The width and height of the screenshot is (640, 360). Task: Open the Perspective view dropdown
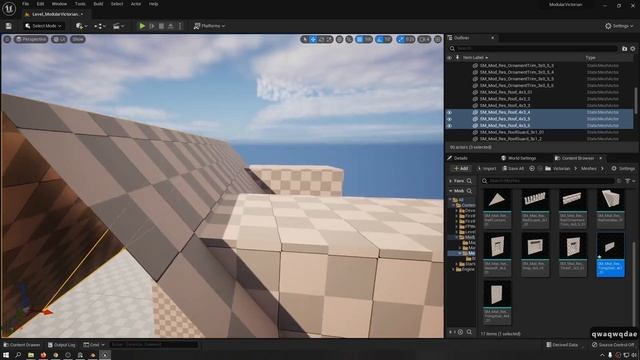[x=31, y=39]
